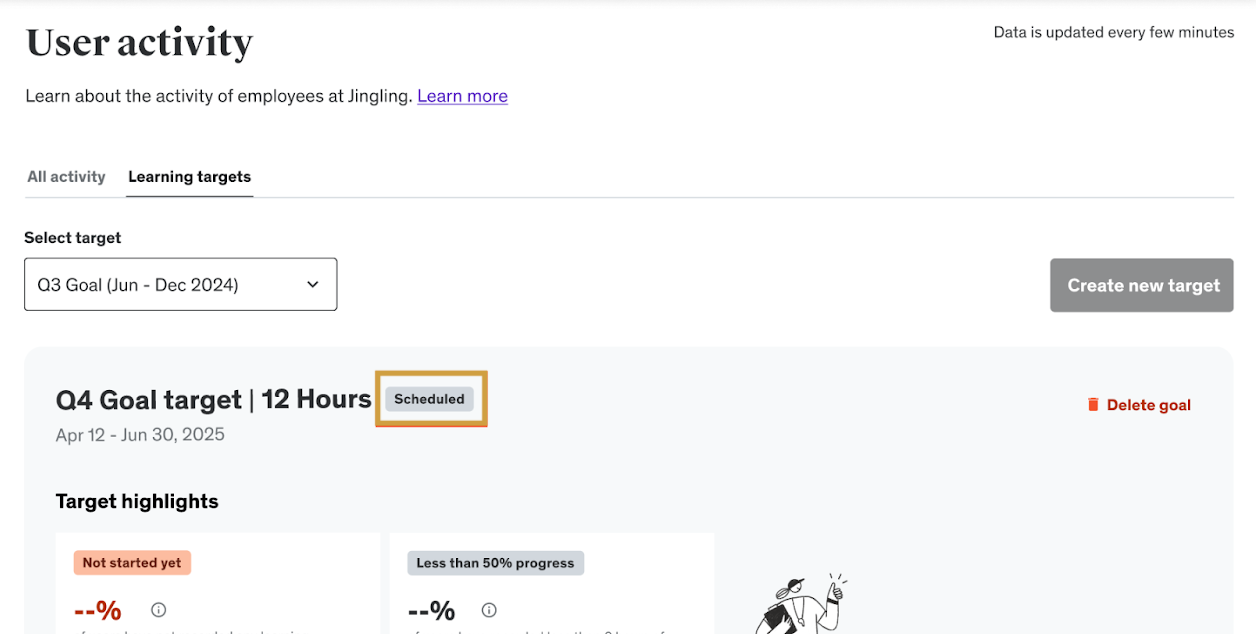
Task: Click the Apr 12 - Jun 30, 2025 date range
Action: pyautogui.click(x=140, y=435)
